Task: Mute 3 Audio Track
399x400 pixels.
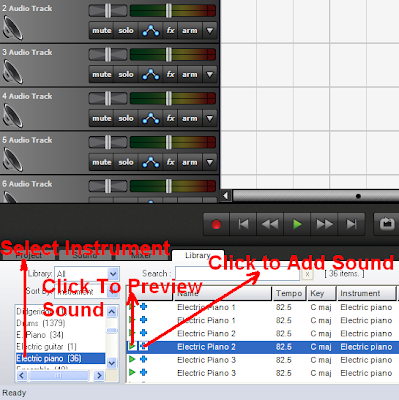Action: tap(102, 75)
